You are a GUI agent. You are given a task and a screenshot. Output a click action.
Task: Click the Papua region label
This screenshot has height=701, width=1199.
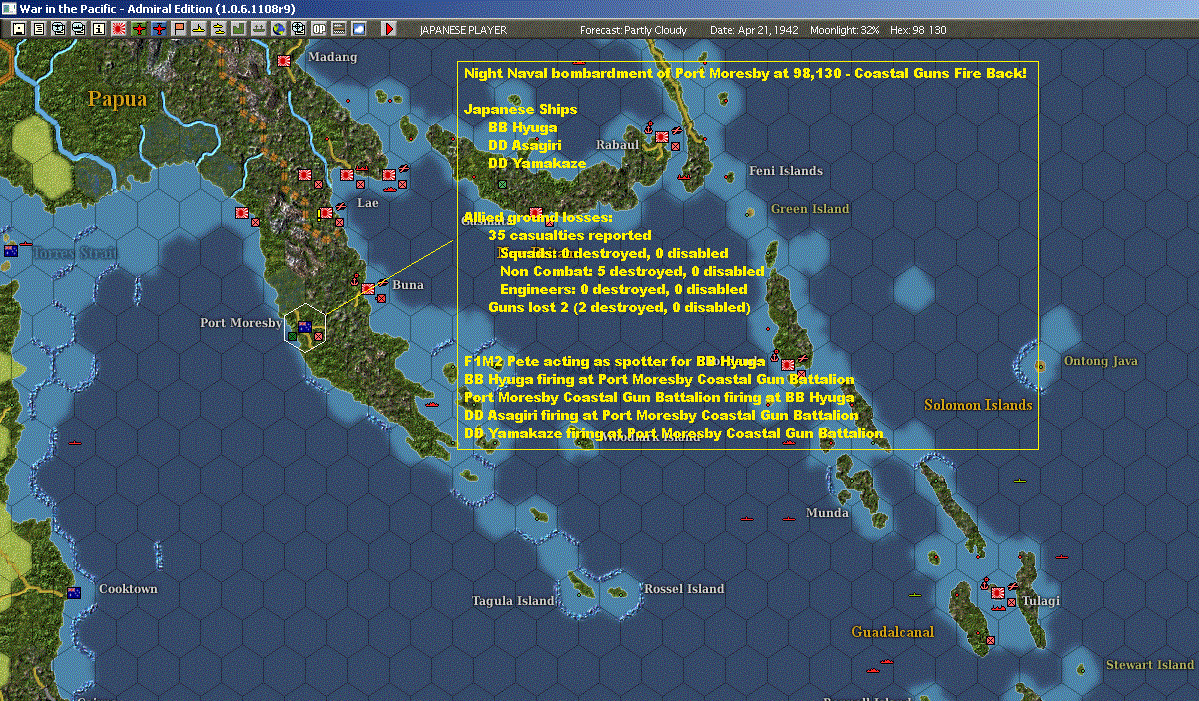click(x=117, y=99)
